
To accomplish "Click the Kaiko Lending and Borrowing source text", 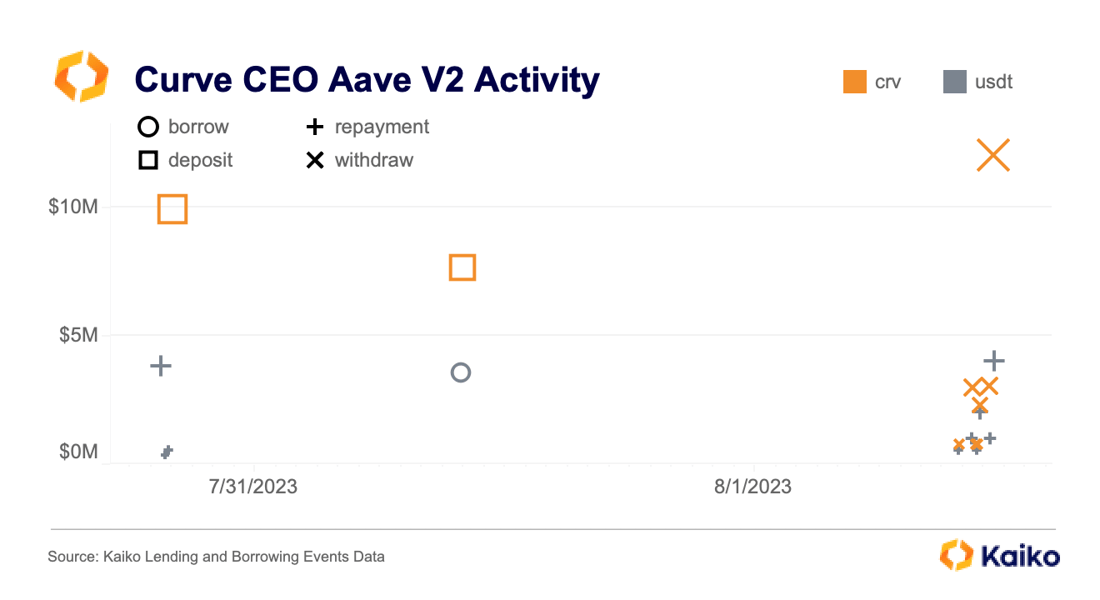I will [x=216, y=556].
